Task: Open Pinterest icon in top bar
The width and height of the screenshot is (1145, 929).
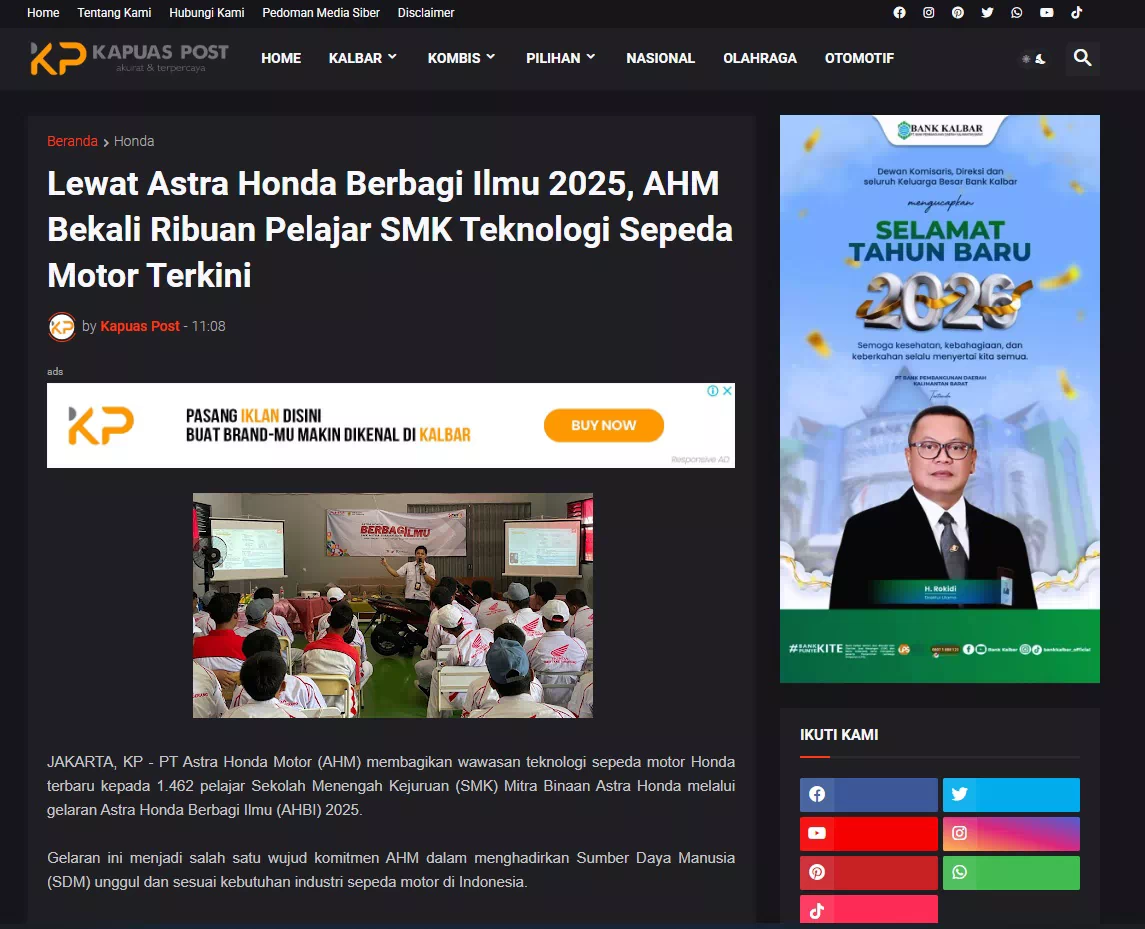Action: tap(957, 12)
